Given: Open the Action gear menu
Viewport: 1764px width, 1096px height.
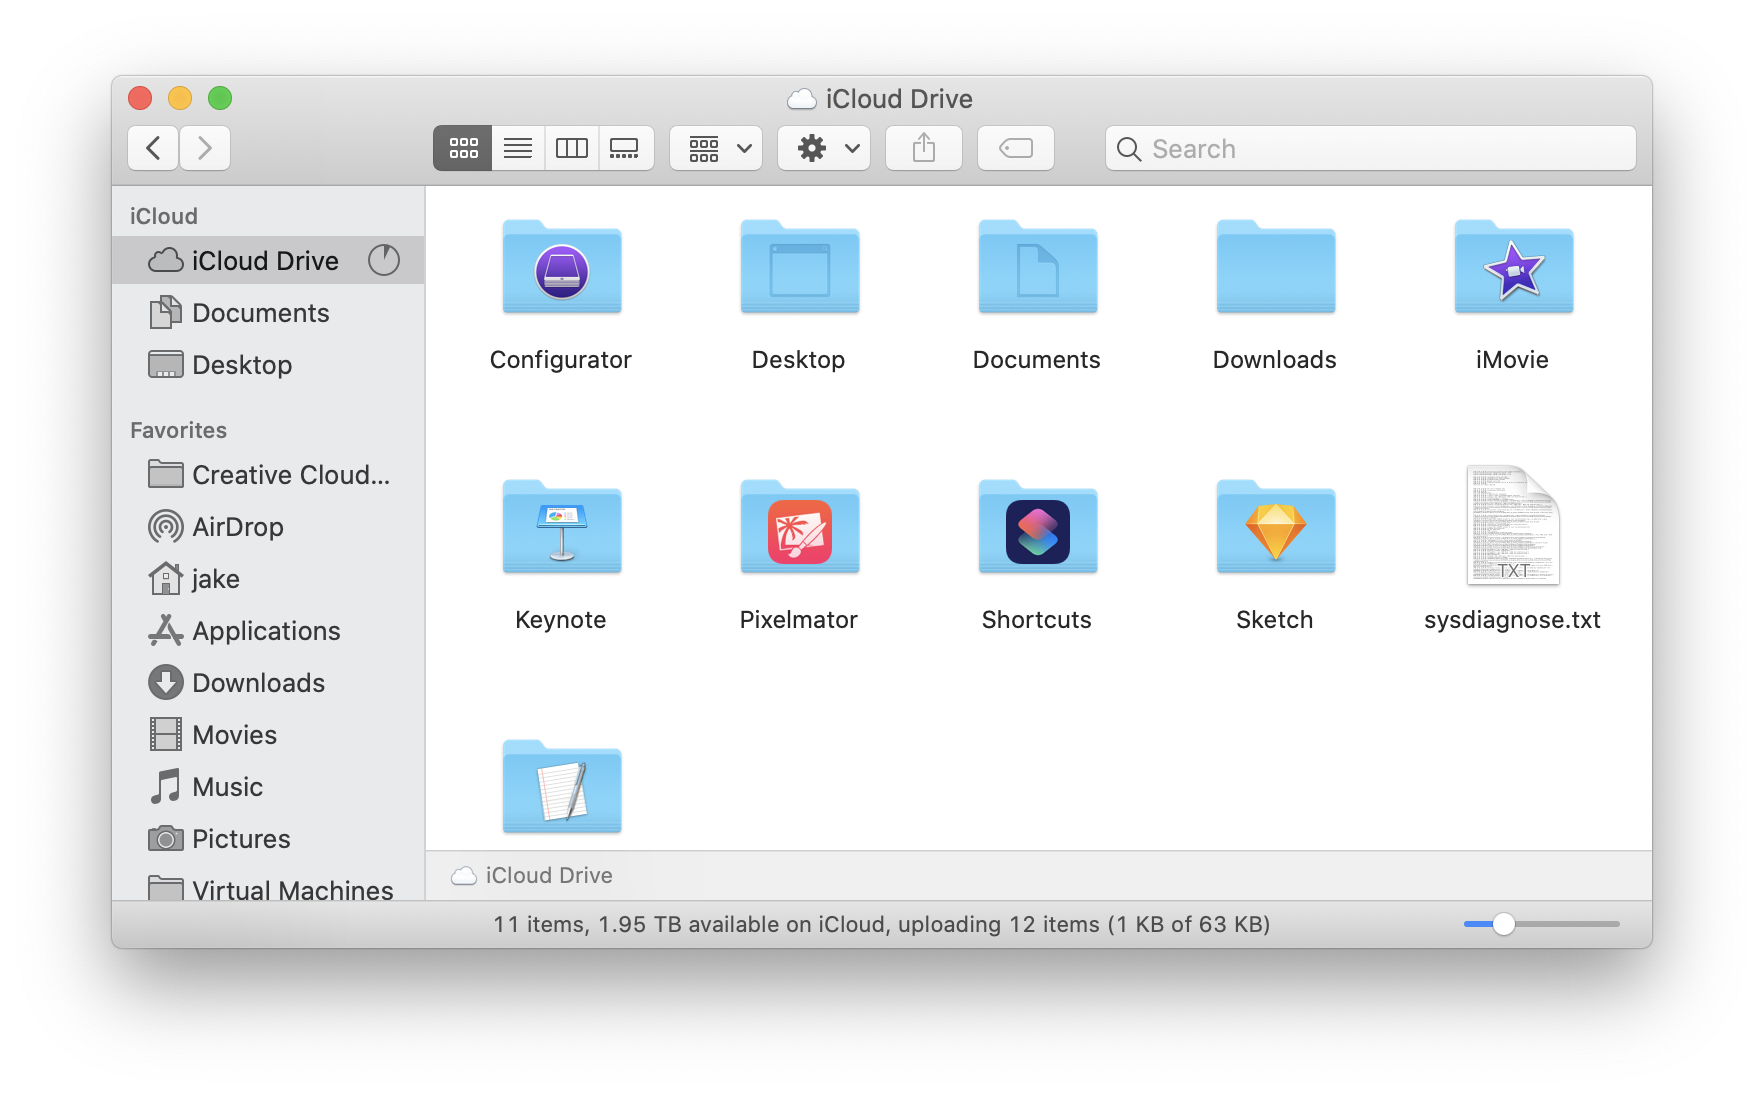Looking at the screenshot, I should click(x=823, y=148).
